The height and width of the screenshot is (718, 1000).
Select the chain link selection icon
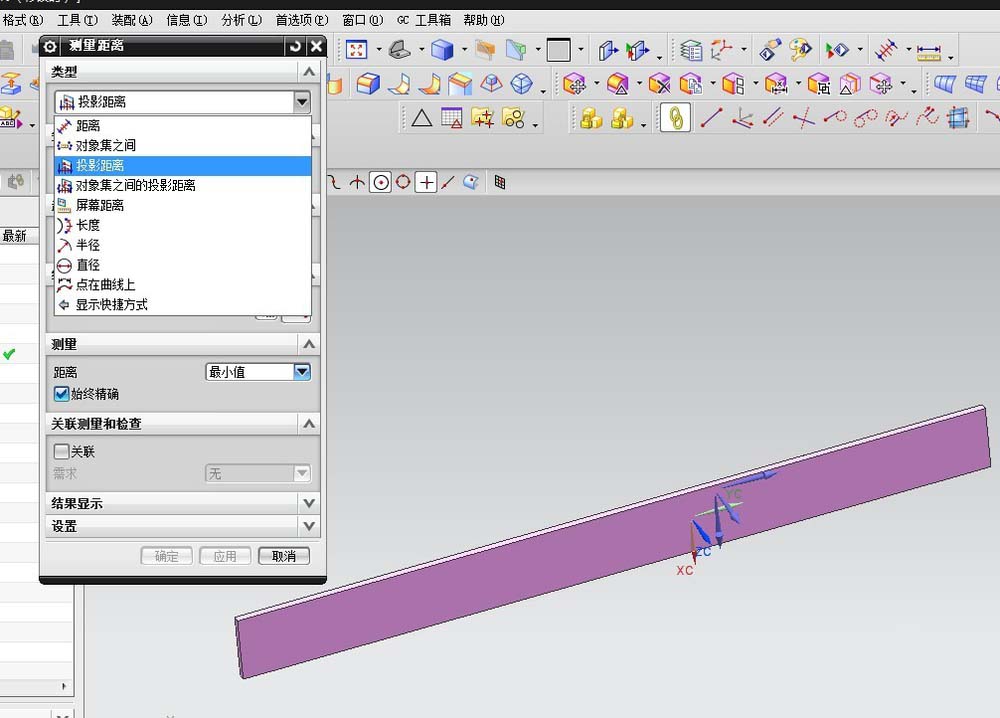[x=675, y=118]
